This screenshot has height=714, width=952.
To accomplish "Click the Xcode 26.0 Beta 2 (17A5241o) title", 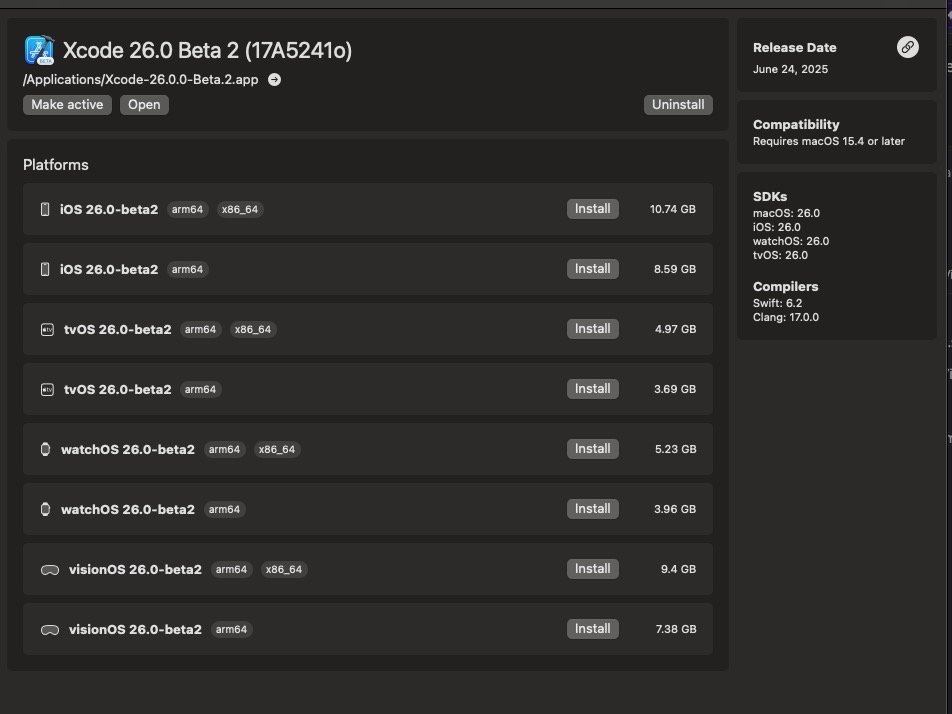I will (x=208, y=50).
